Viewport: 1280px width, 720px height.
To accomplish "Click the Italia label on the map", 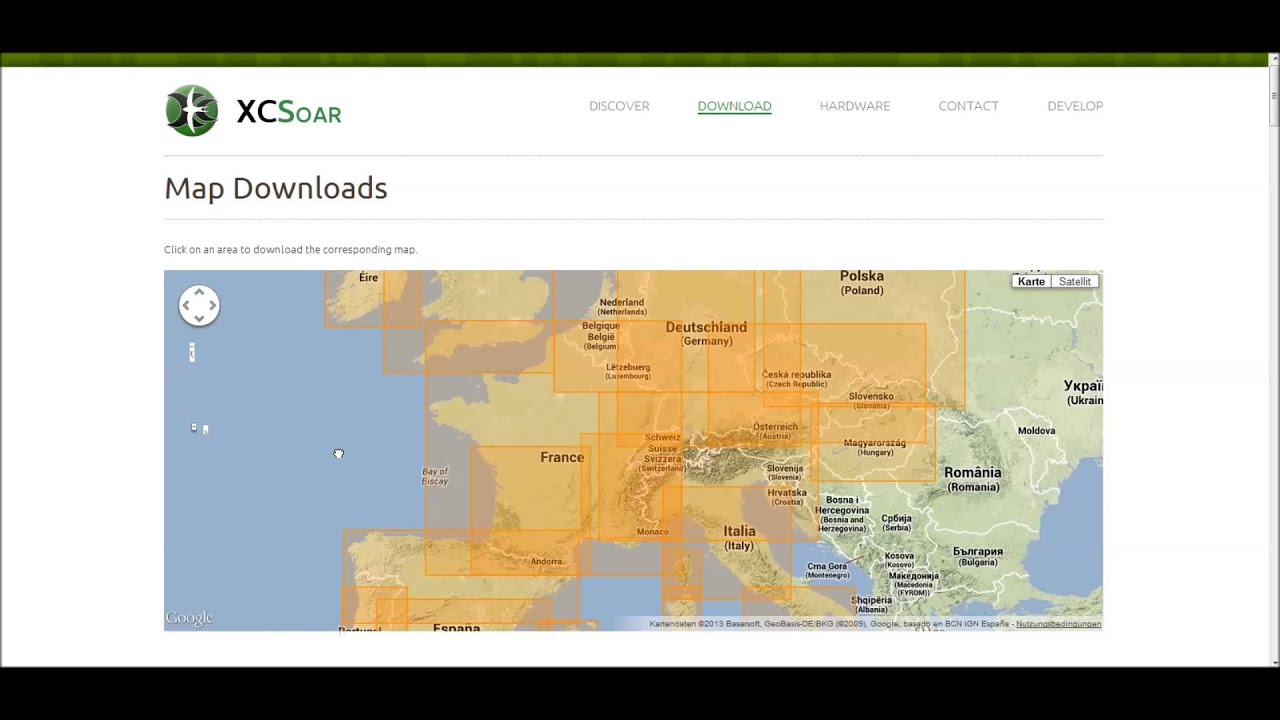I will (x=739, y=531).
